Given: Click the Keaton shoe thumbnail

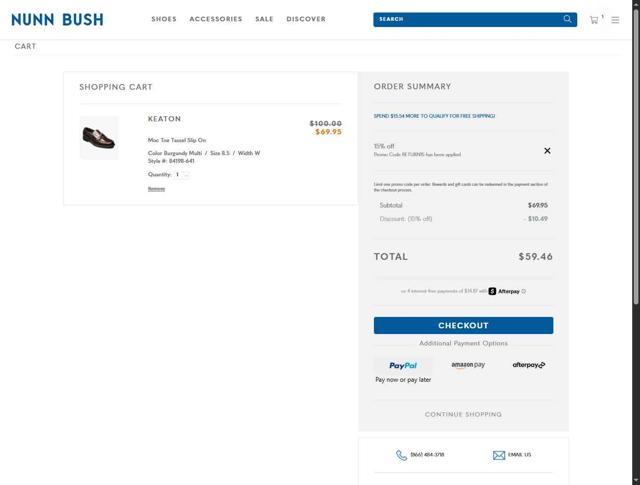Looking at the screenshot, I should coord(99,137).
